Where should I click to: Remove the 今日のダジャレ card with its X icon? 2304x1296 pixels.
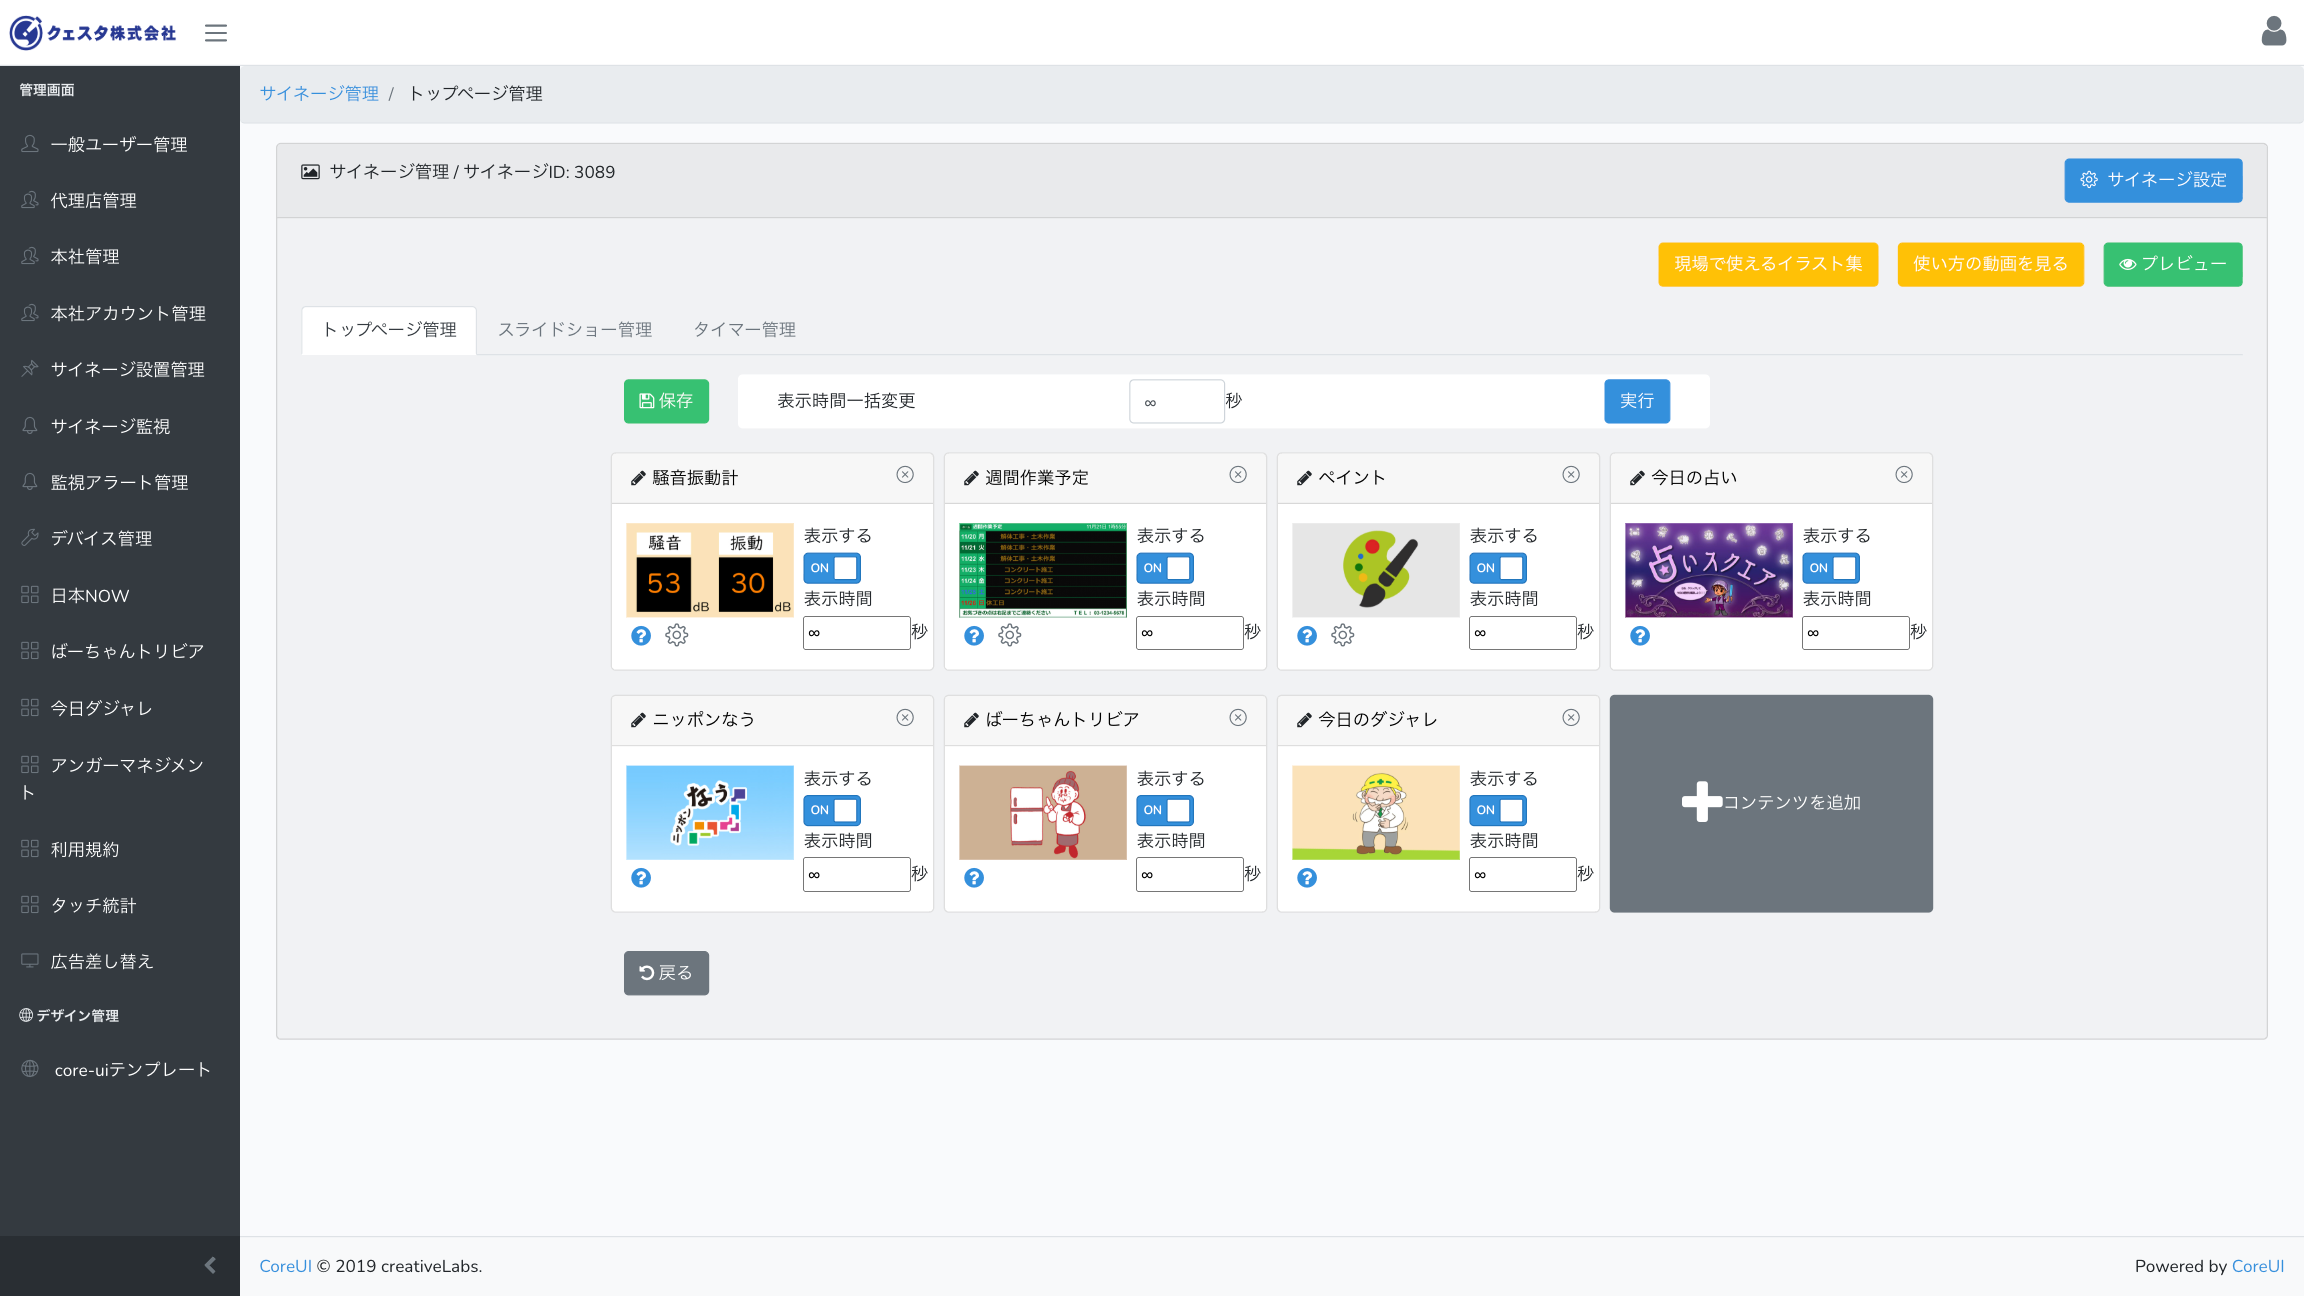point(1571,718)
